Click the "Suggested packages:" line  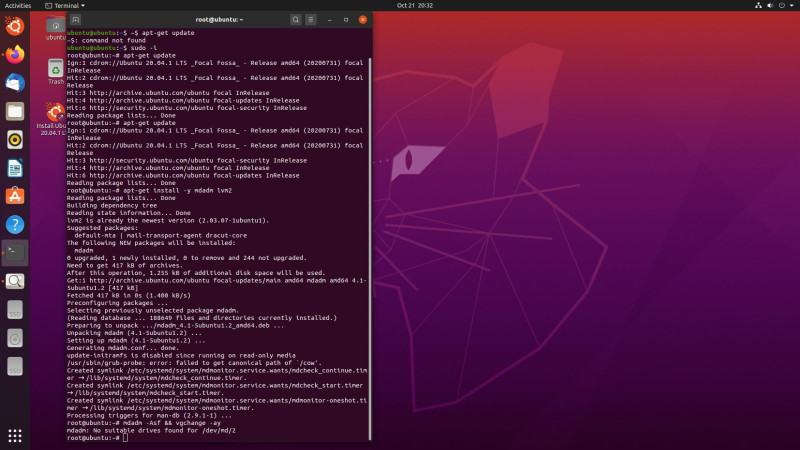coord(103,228)
